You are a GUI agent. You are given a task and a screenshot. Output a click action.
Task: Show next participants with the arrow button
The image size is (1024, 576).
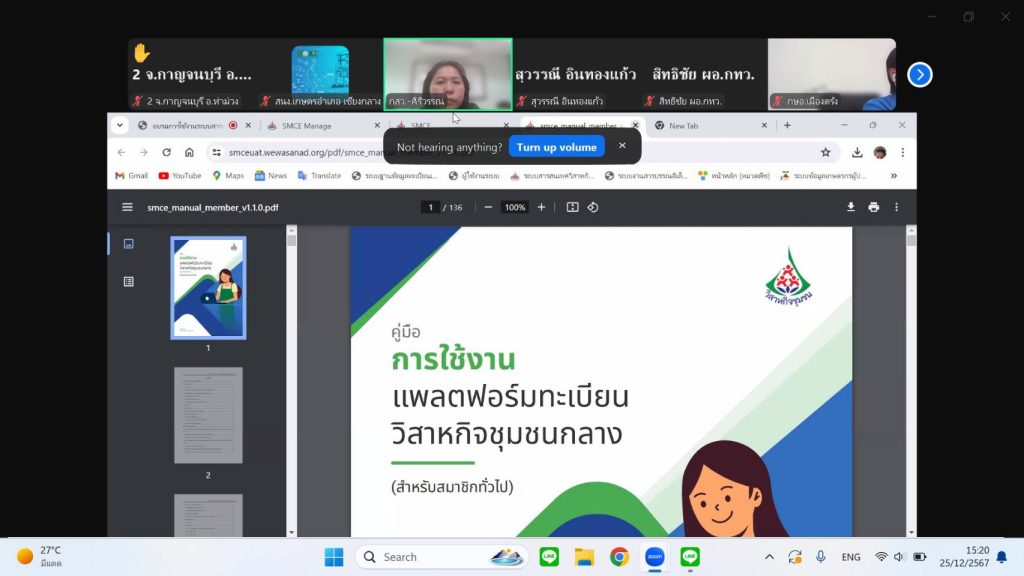pos(920,75)
